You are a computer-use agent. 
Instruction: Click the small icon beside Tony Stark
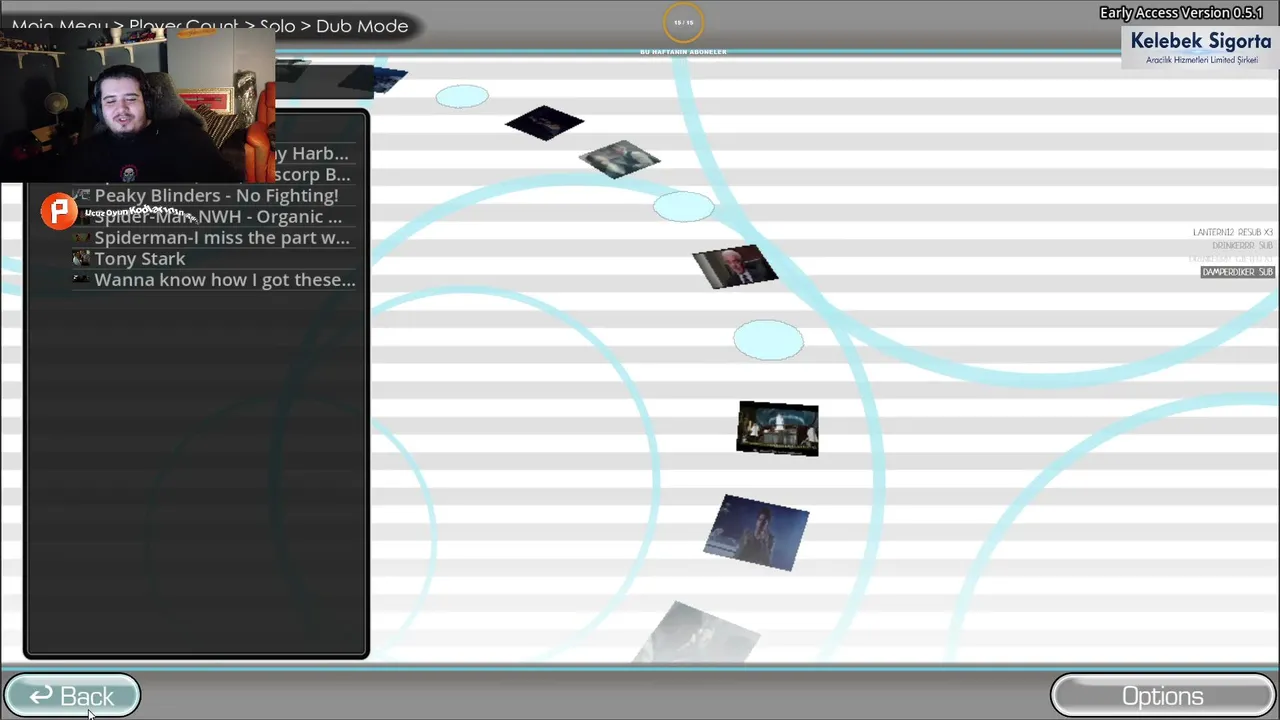(81, 259)
